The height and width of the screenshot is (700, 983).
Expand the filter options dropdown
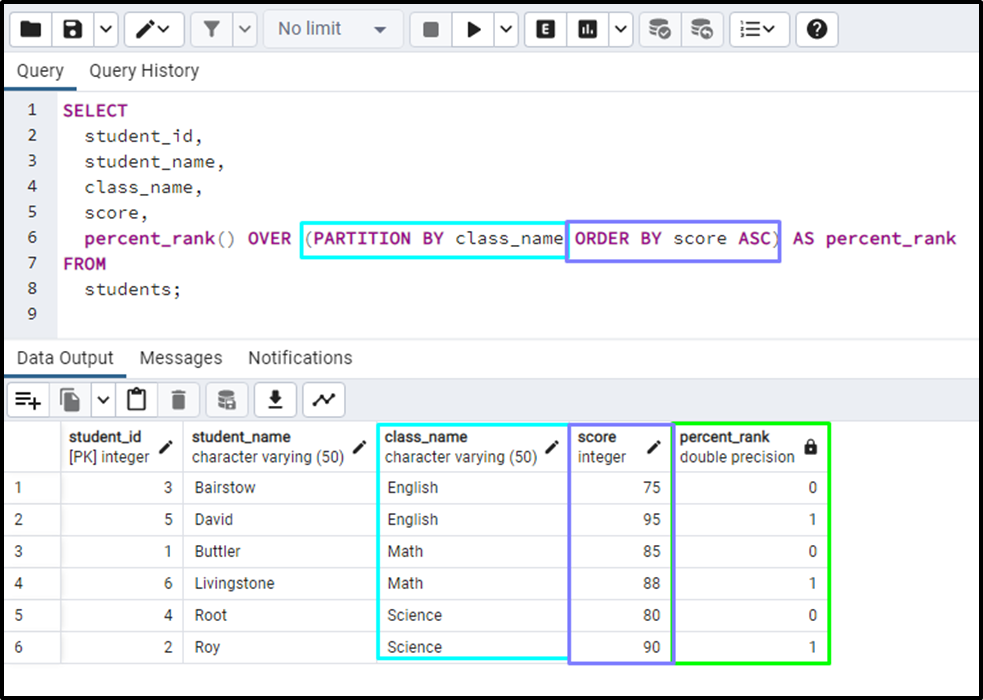pyautogui.click(x=246, y=29)
